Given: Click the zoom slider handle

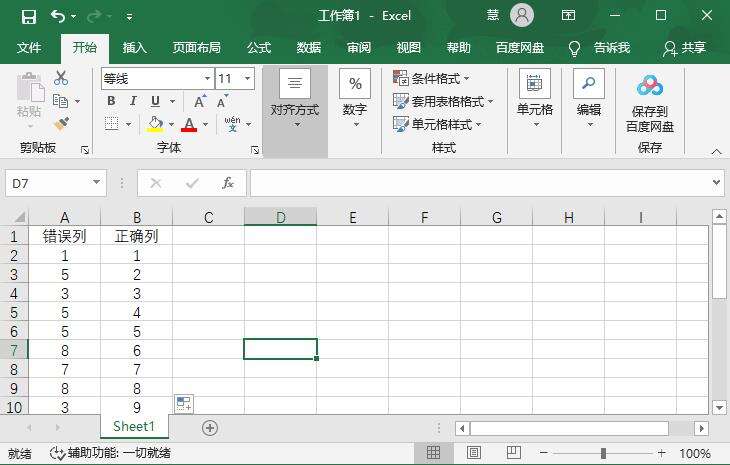Looking at the screenshot, I should (603, 453).
